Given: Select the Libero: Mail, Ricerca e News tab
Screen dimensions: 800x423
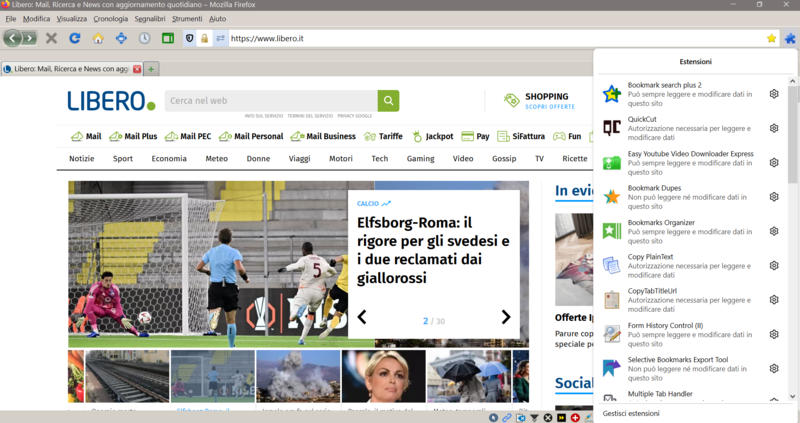Looking at the screenshot, I should [x=71, y=69].
